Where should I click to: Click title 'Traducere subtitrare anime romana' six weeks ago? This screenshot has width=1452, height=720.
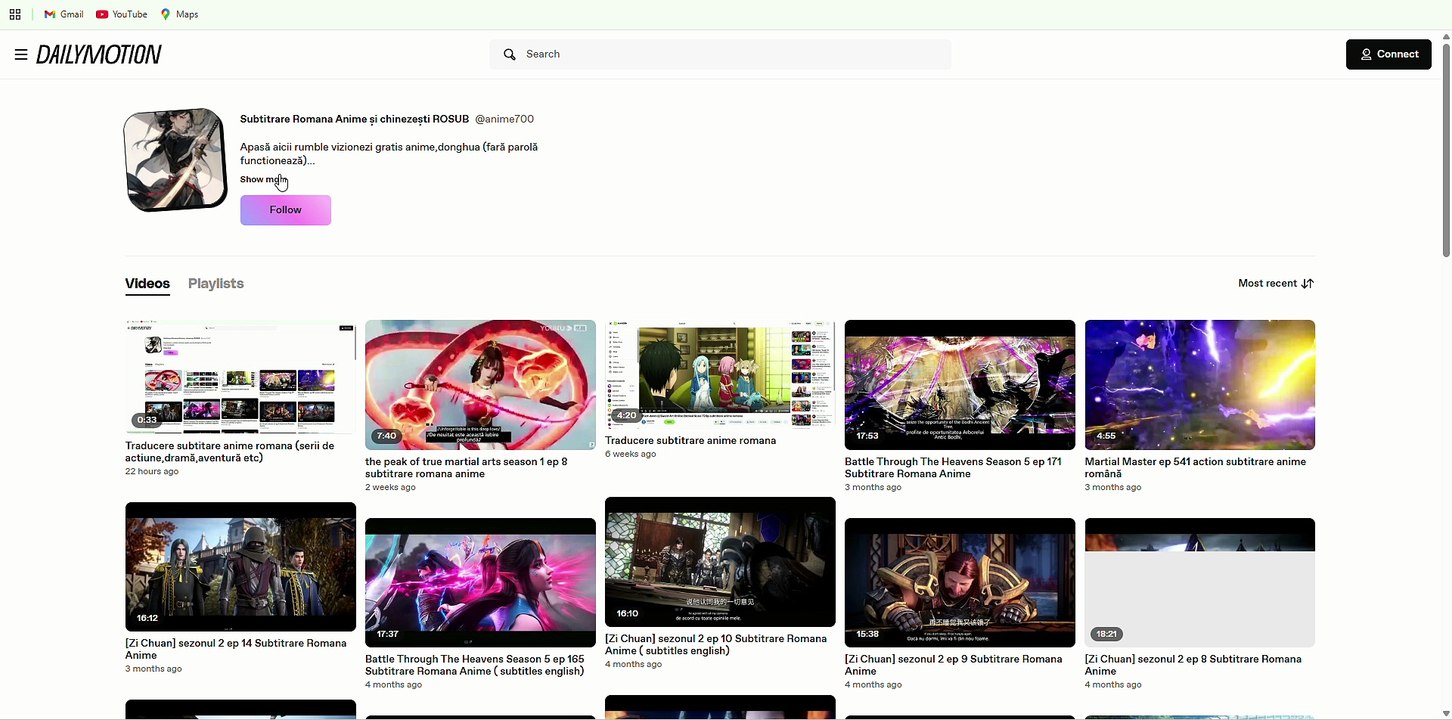690,440
